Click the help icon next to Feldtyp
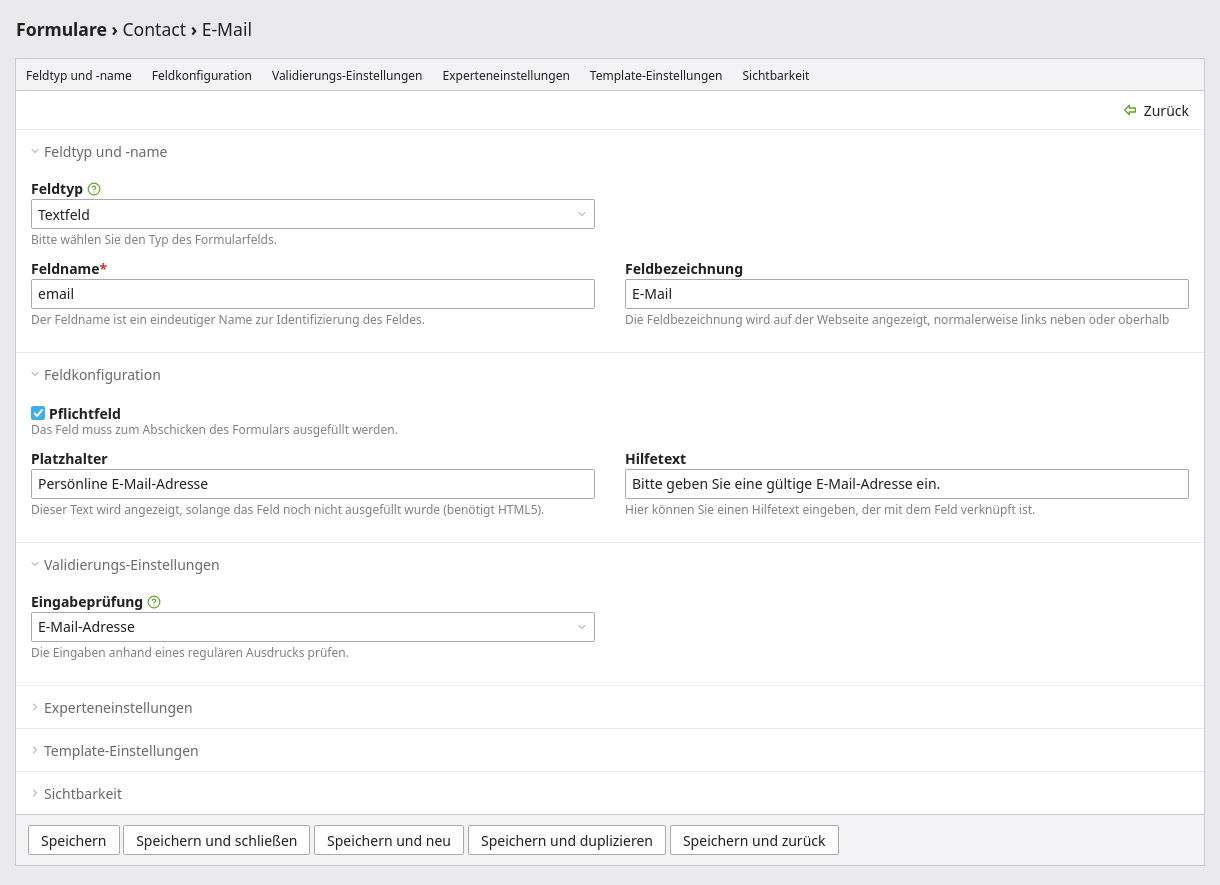The image size is (1220, 885). (x=94, y=189)
